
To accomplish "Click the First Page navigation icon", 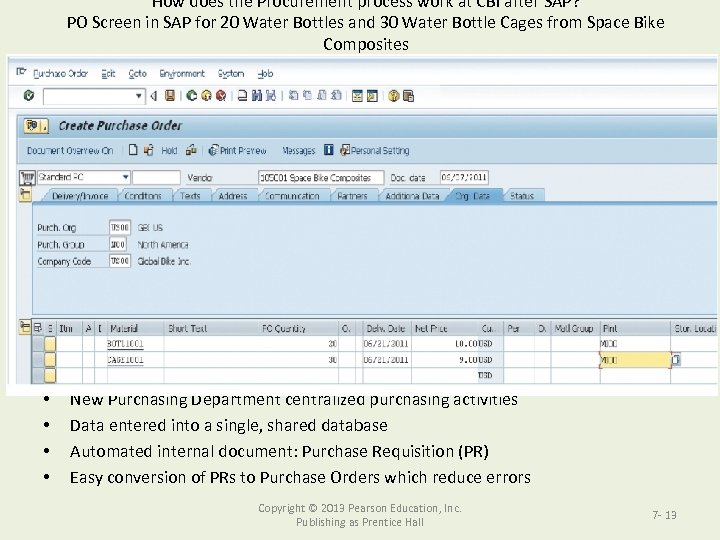I will point(293,96).
